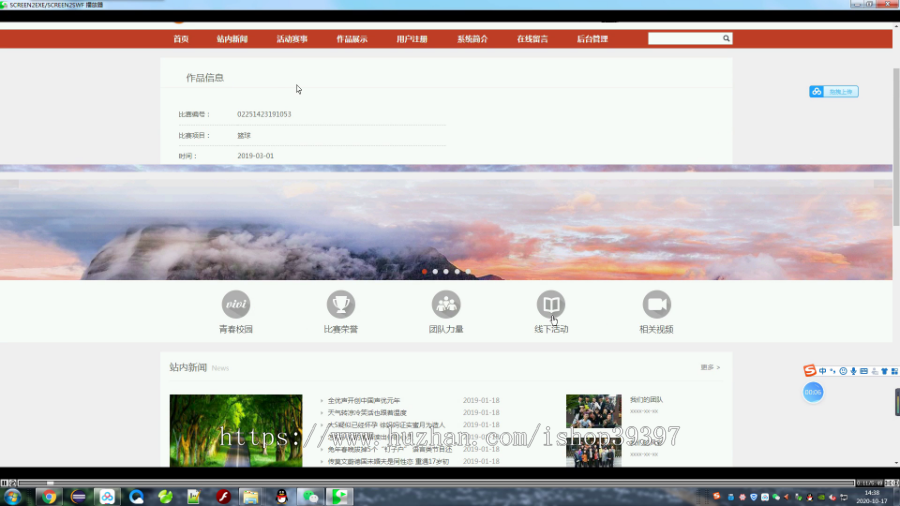Click the taskbar clock 14:38
Screen dimensions: 900x506
(871, 493)
